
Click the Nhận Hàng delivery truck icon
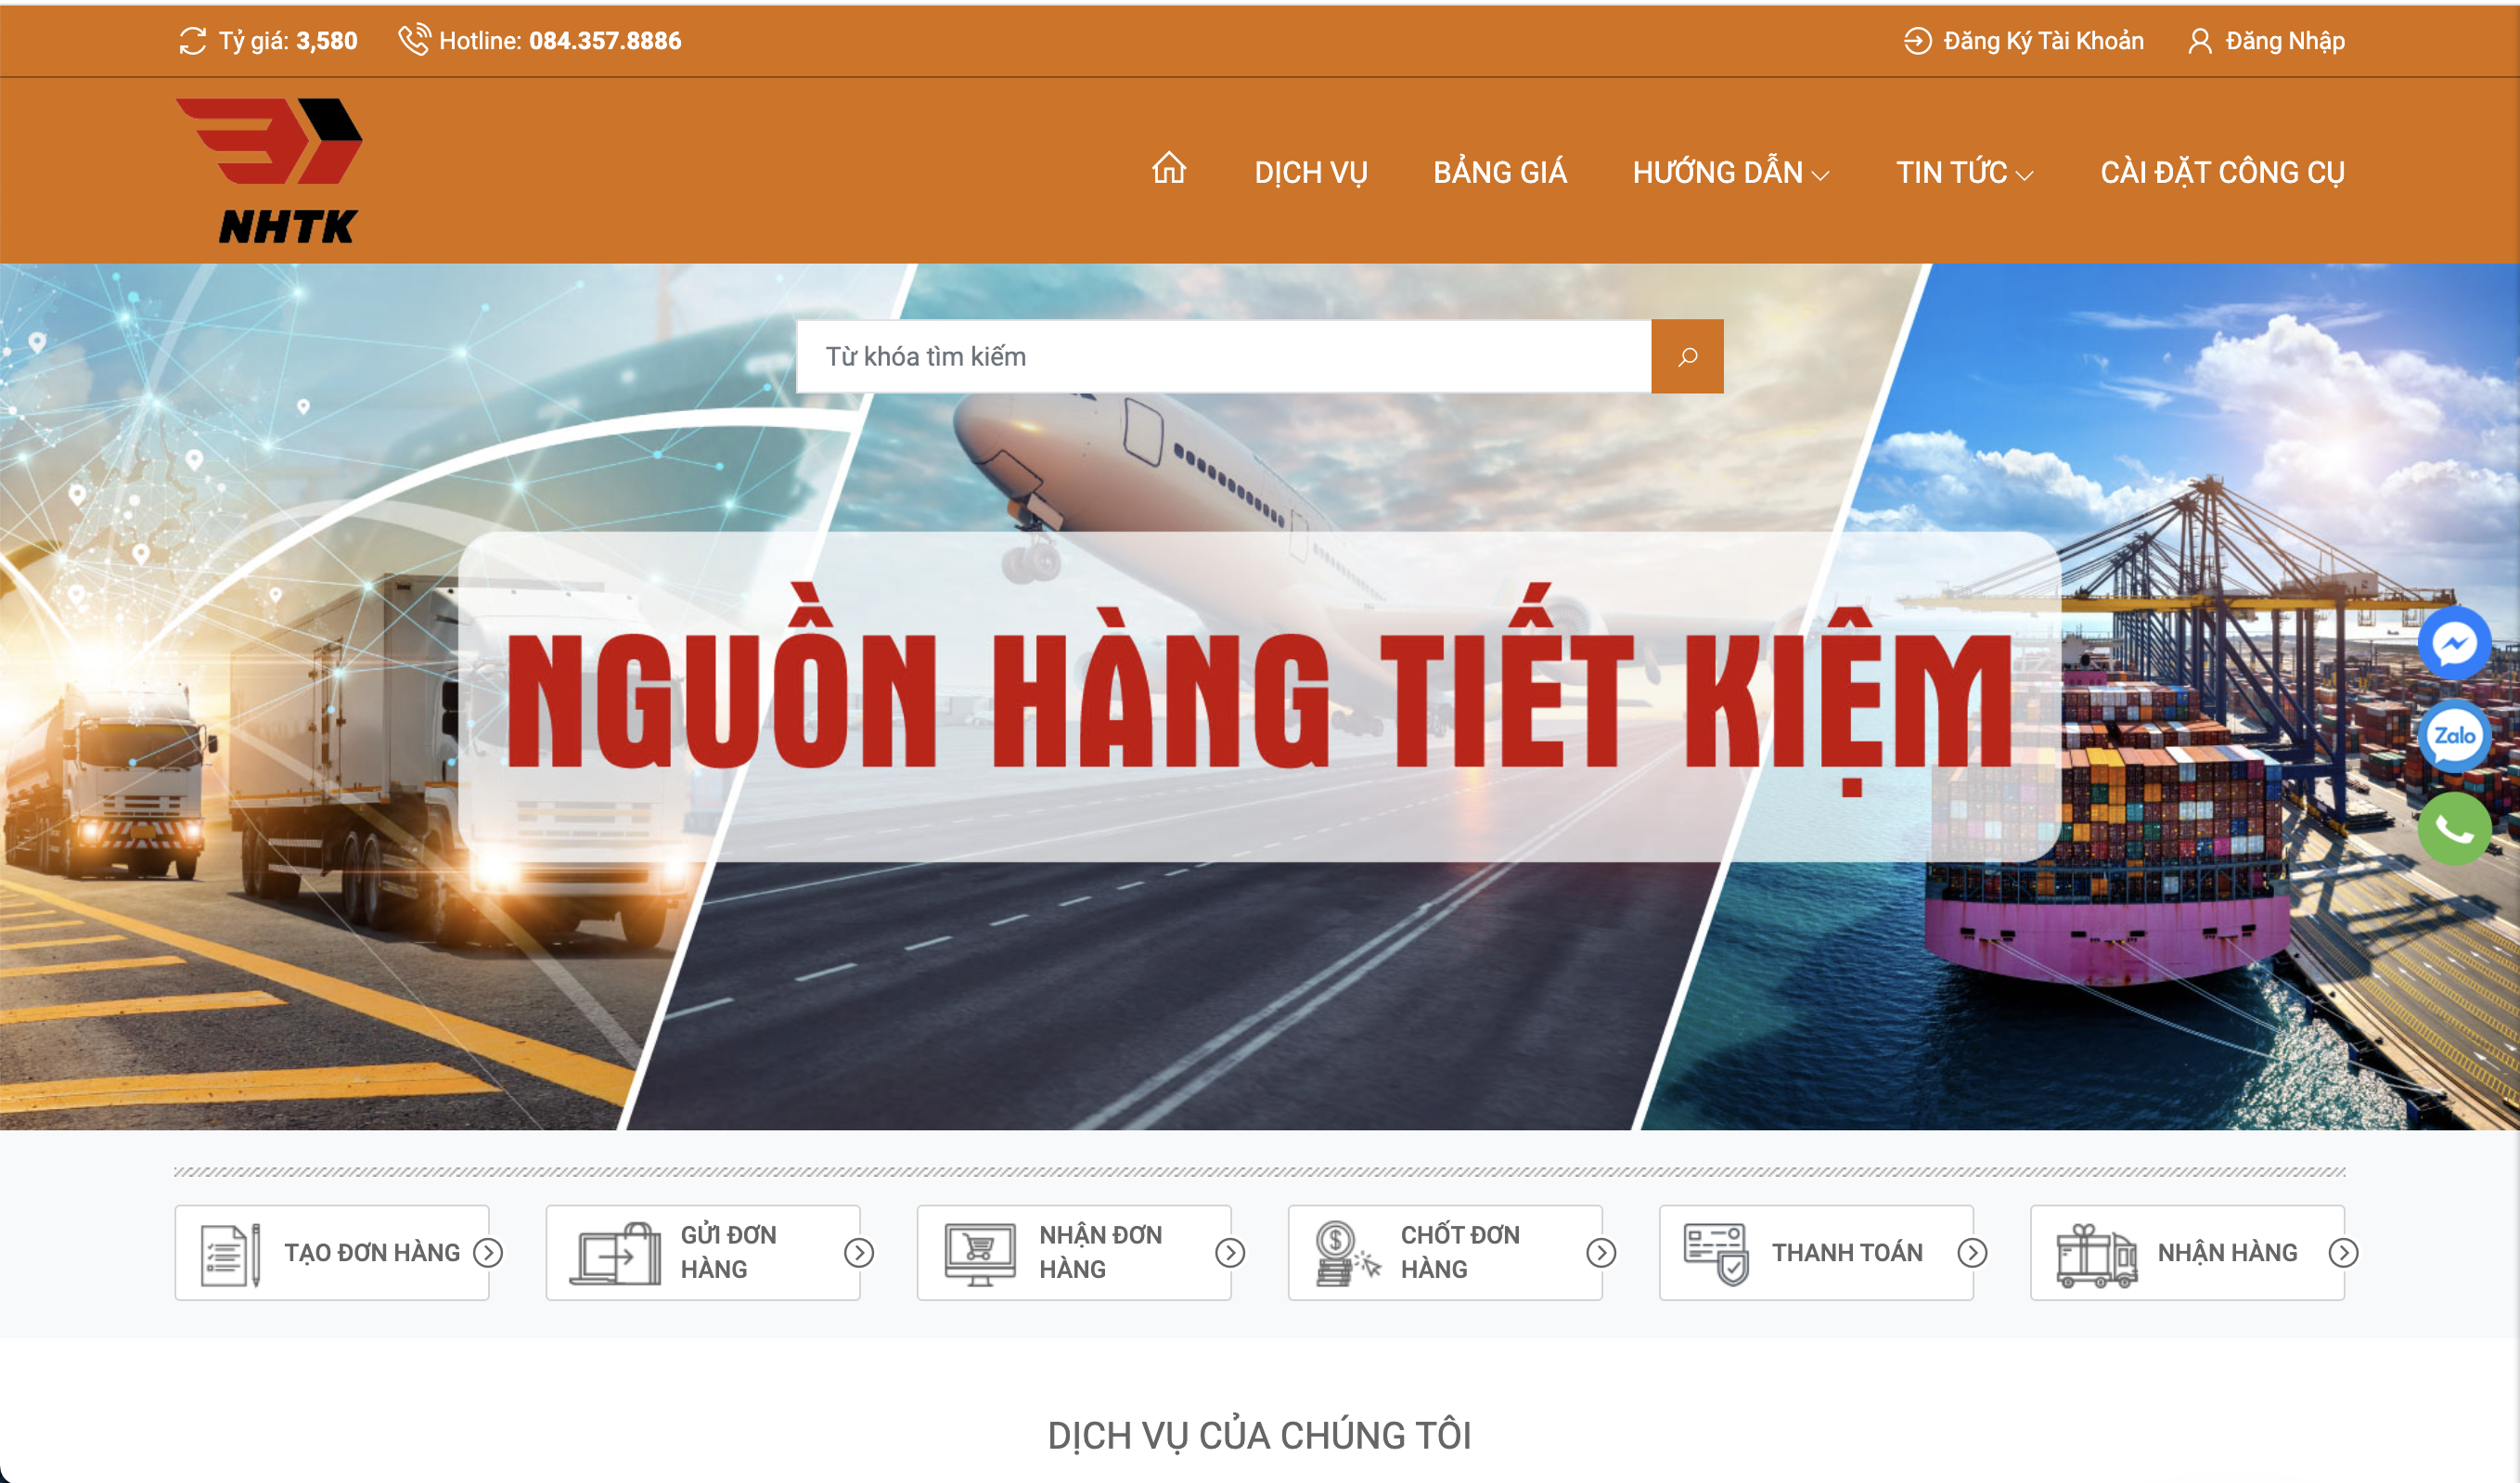(x=2096, y=1255)
